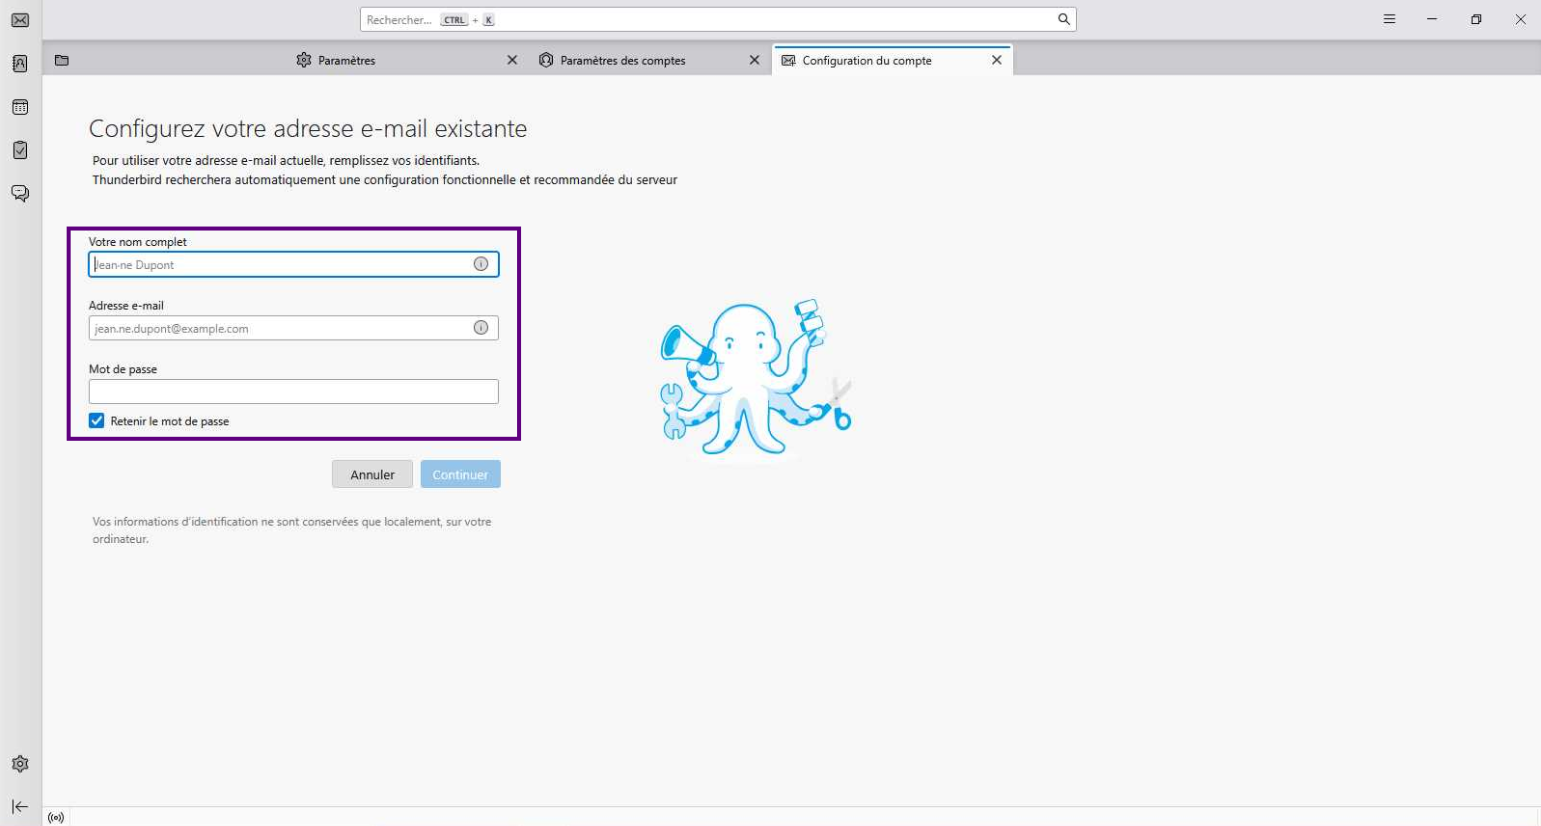Switch to Paramètres des comptes tab
This screenshot has width=1541, height=826.
651,60
